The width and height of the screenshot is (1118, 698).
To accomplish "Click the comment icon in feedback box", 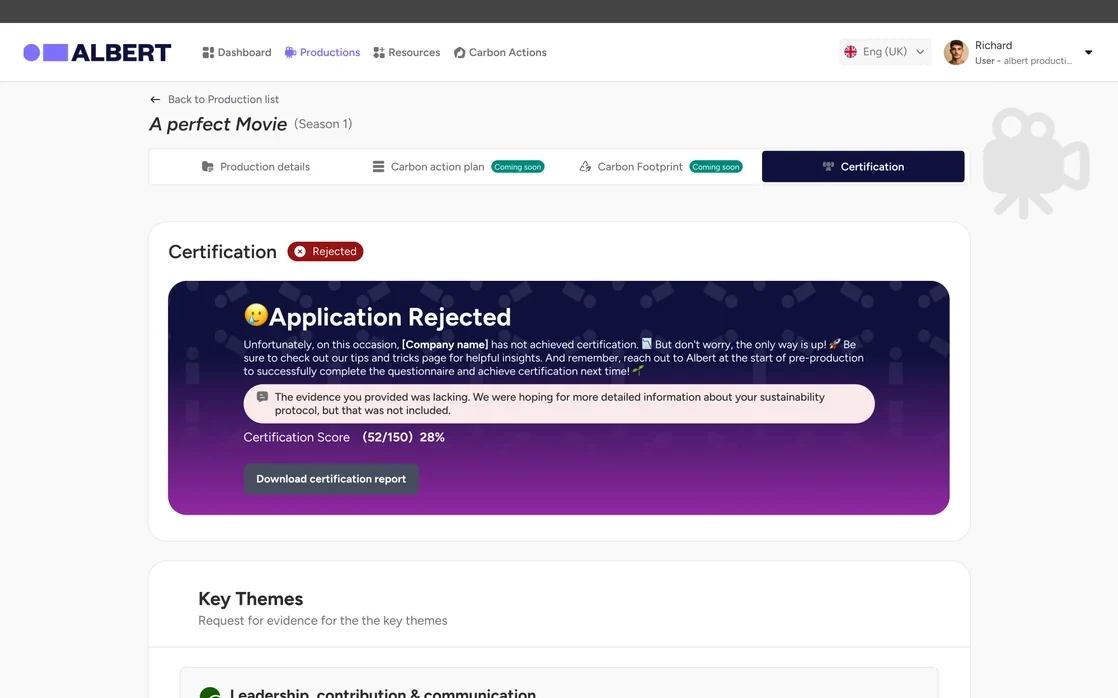I will point(262,397).
